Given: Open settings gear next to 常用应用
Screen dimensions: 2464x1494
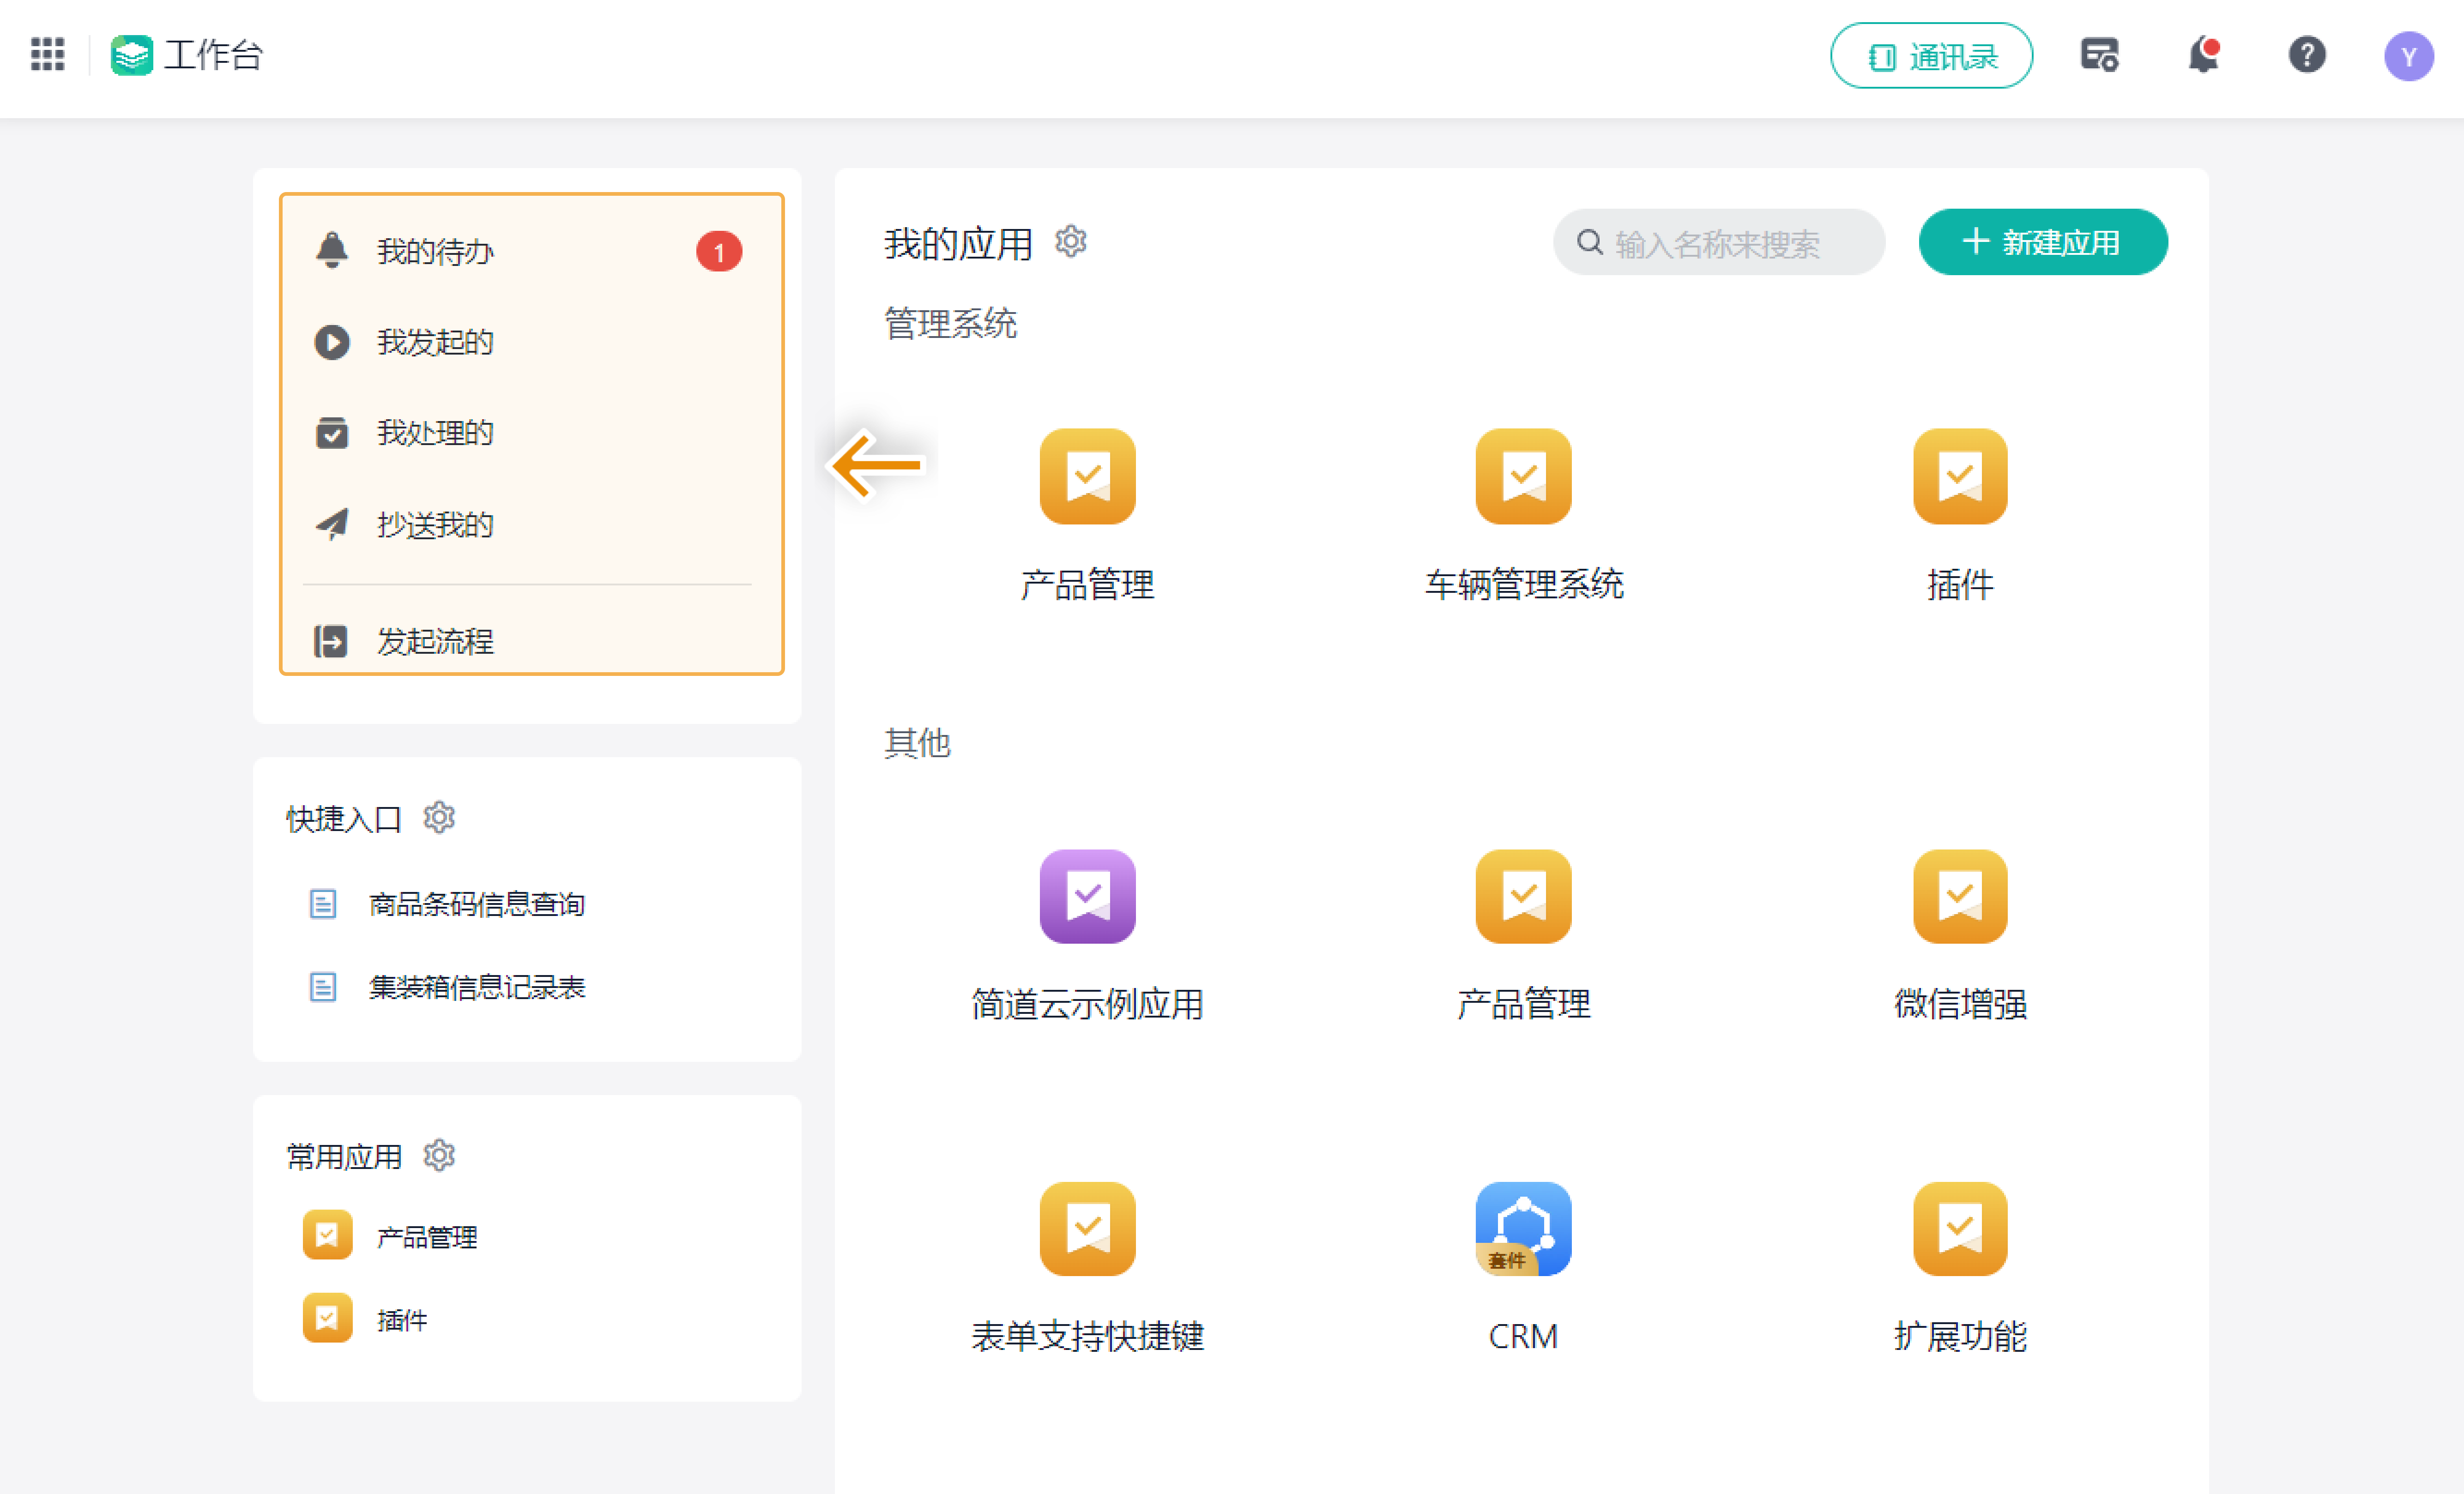Looking at the screenshot, I should pyautogui.click(x=439, y=1156).
